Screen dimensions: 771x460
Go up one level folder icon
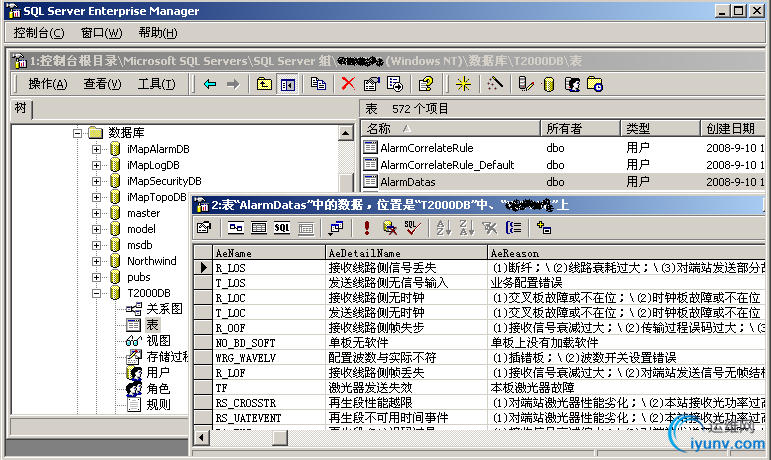264,84
